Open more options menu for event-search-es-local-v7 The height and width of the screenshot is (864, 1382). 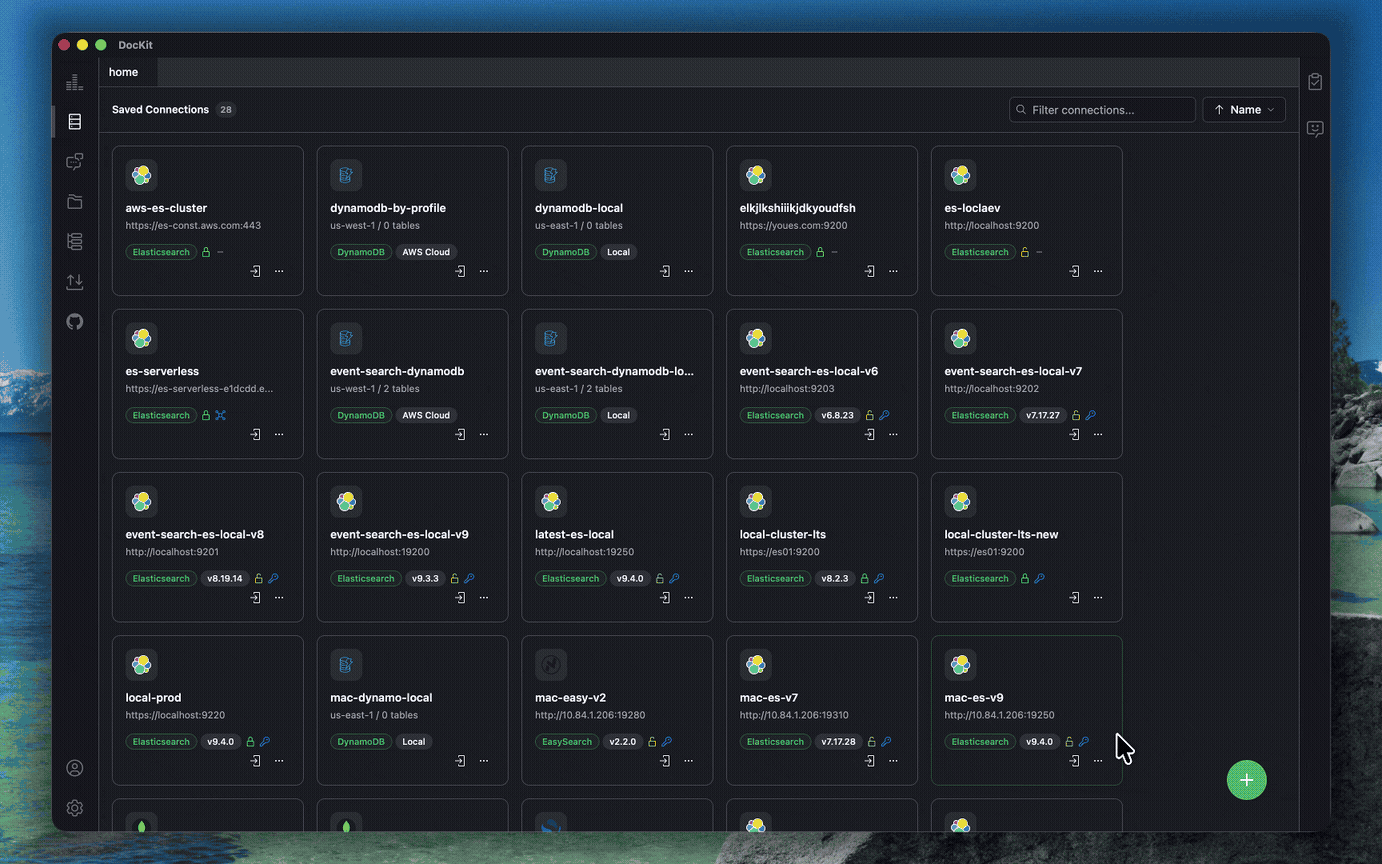pos(1098,434)
